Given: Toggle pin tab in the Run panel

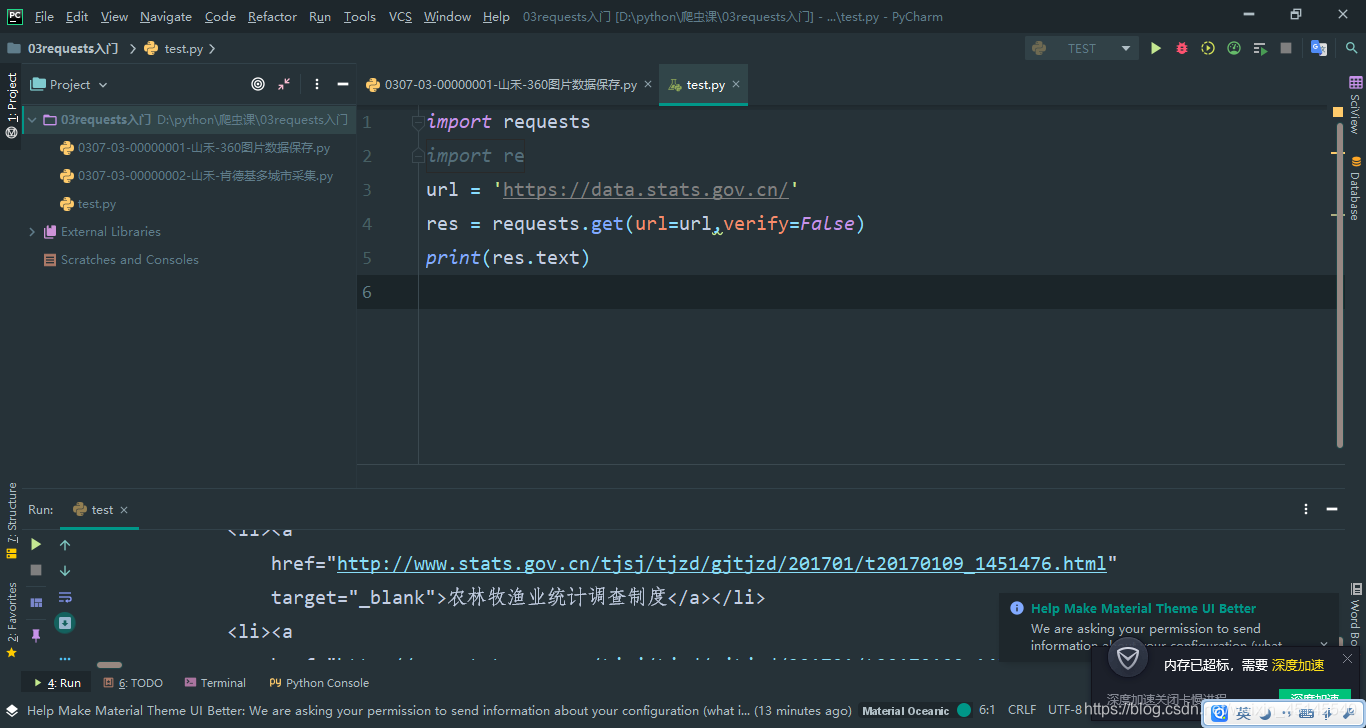Looking at the screenshot, I should (x=36, y=635).
